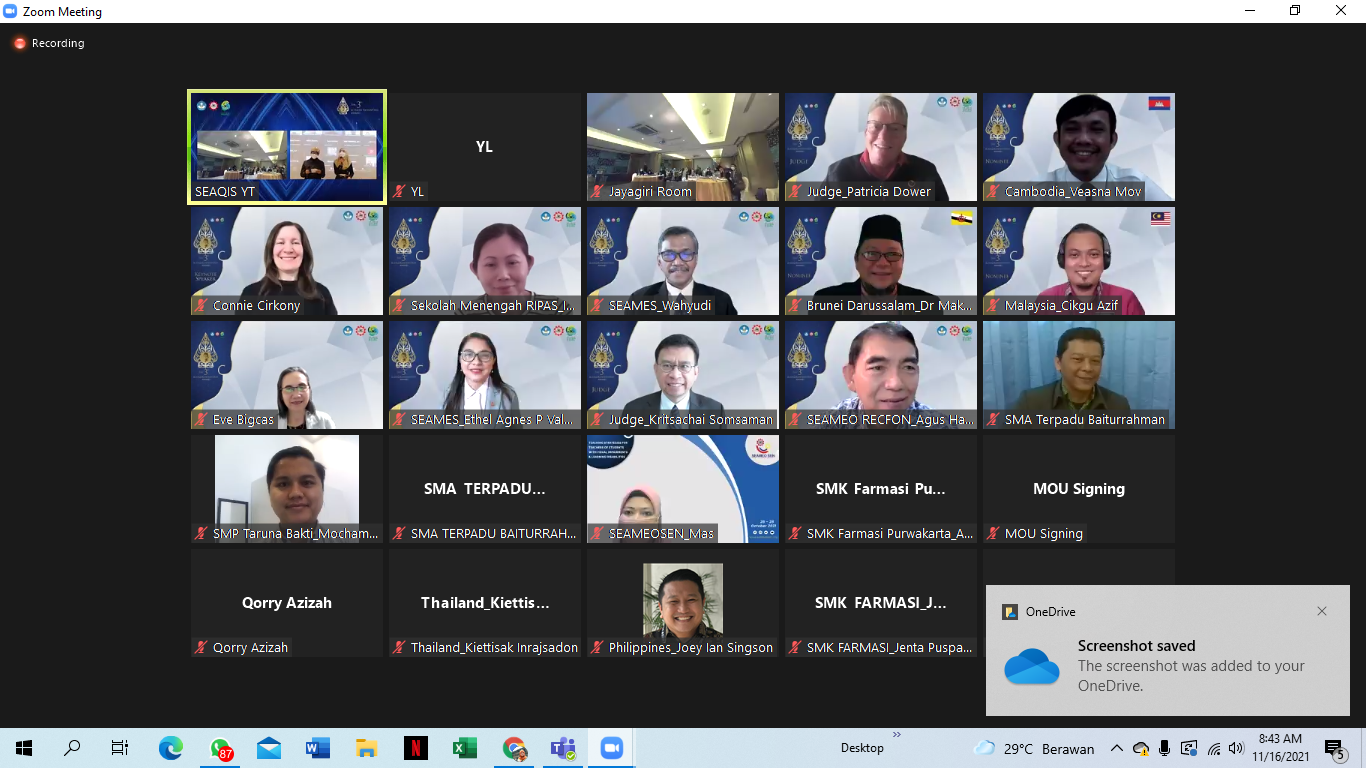Open Microsoft Edge from the taskbar
The height and width of the screenshot is (768, 1366).
click(171, 748)
